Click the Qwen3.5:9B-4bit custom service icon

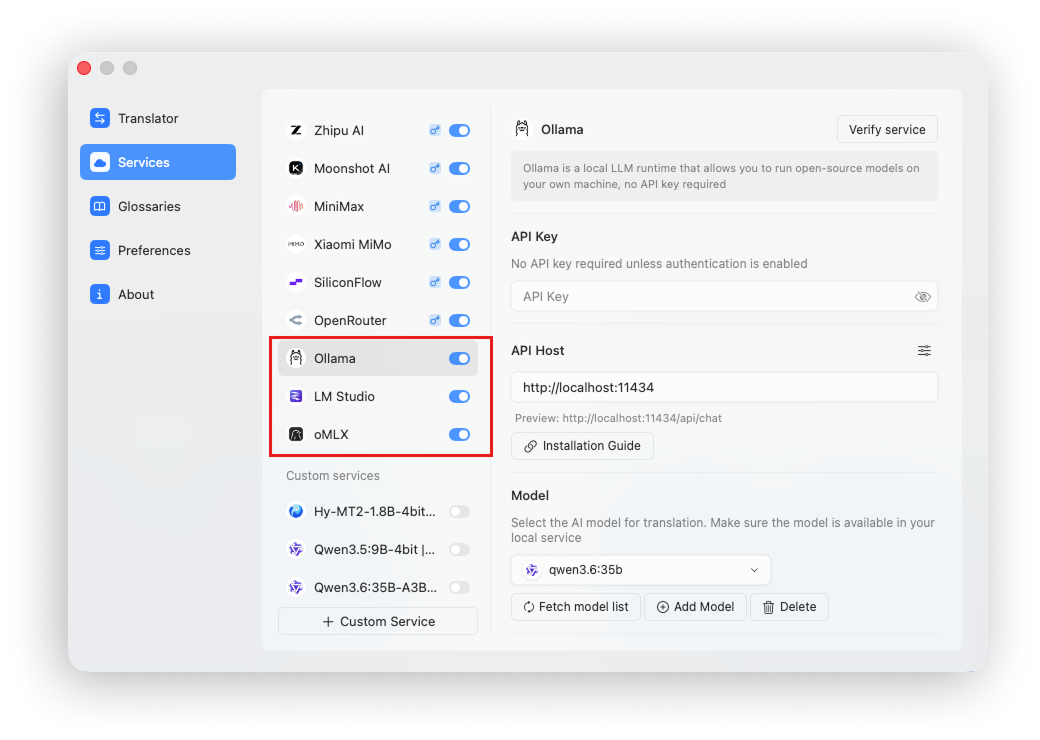(296, 550)
